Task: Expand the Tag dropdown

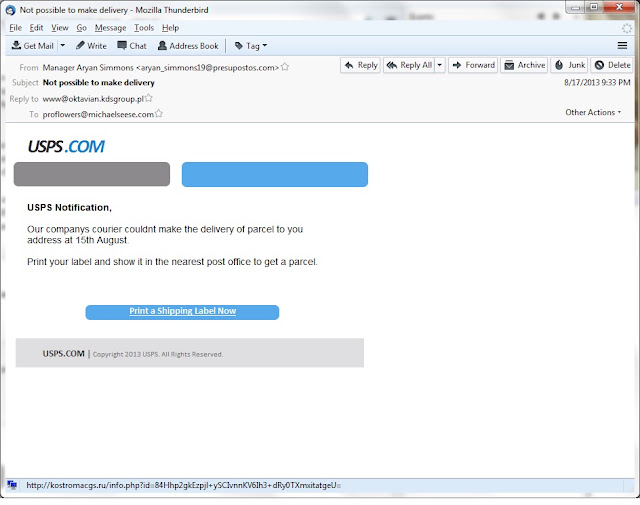Action: (x=251, y=46)
